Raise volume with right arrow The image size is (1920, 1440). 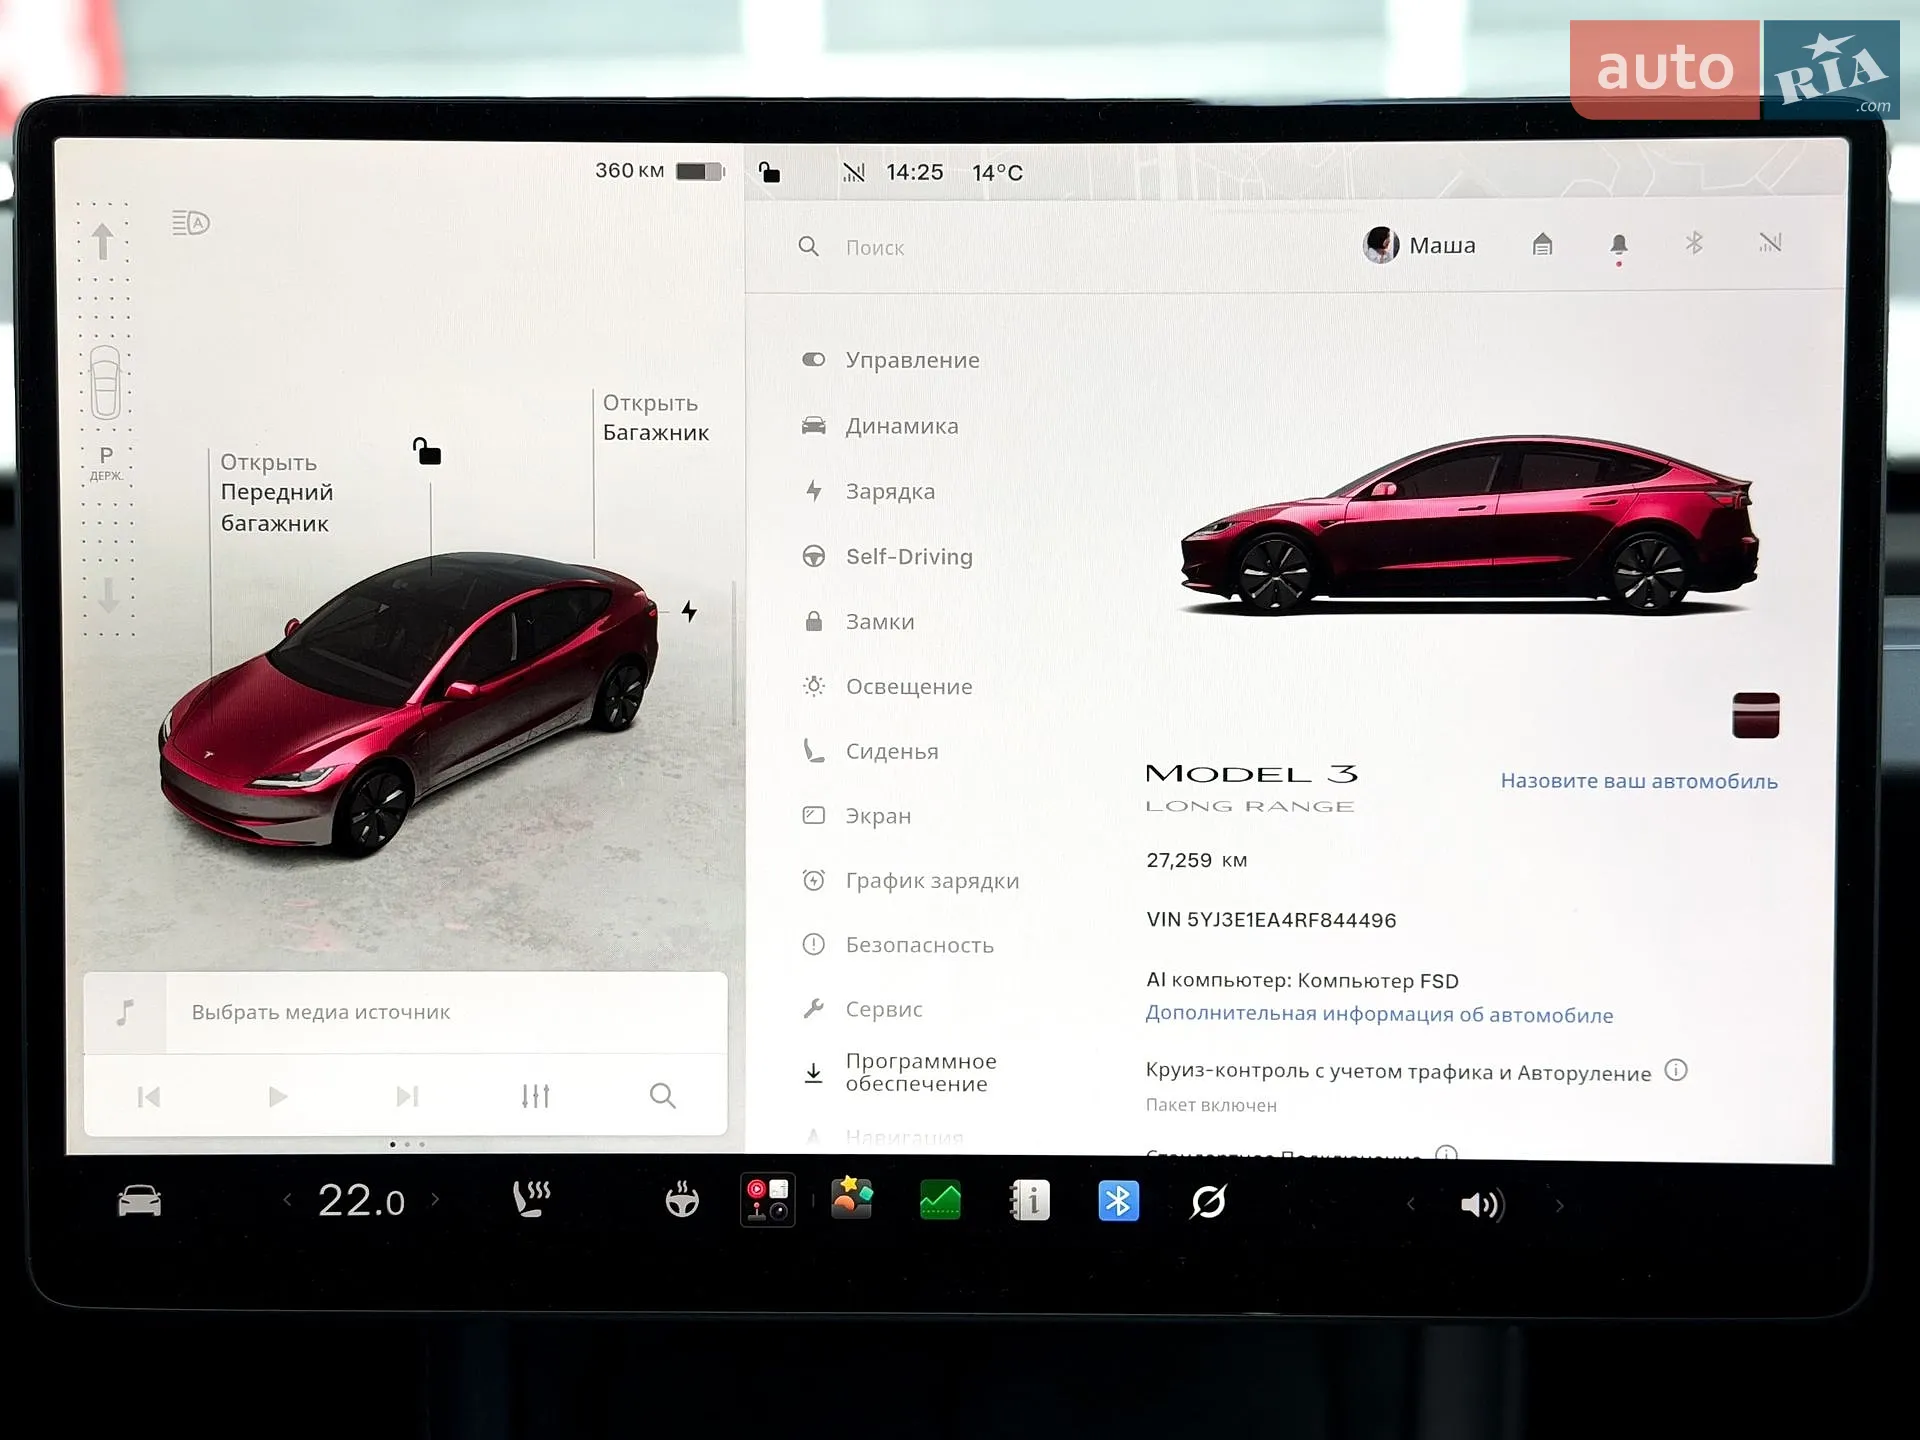point(1559,1206)
